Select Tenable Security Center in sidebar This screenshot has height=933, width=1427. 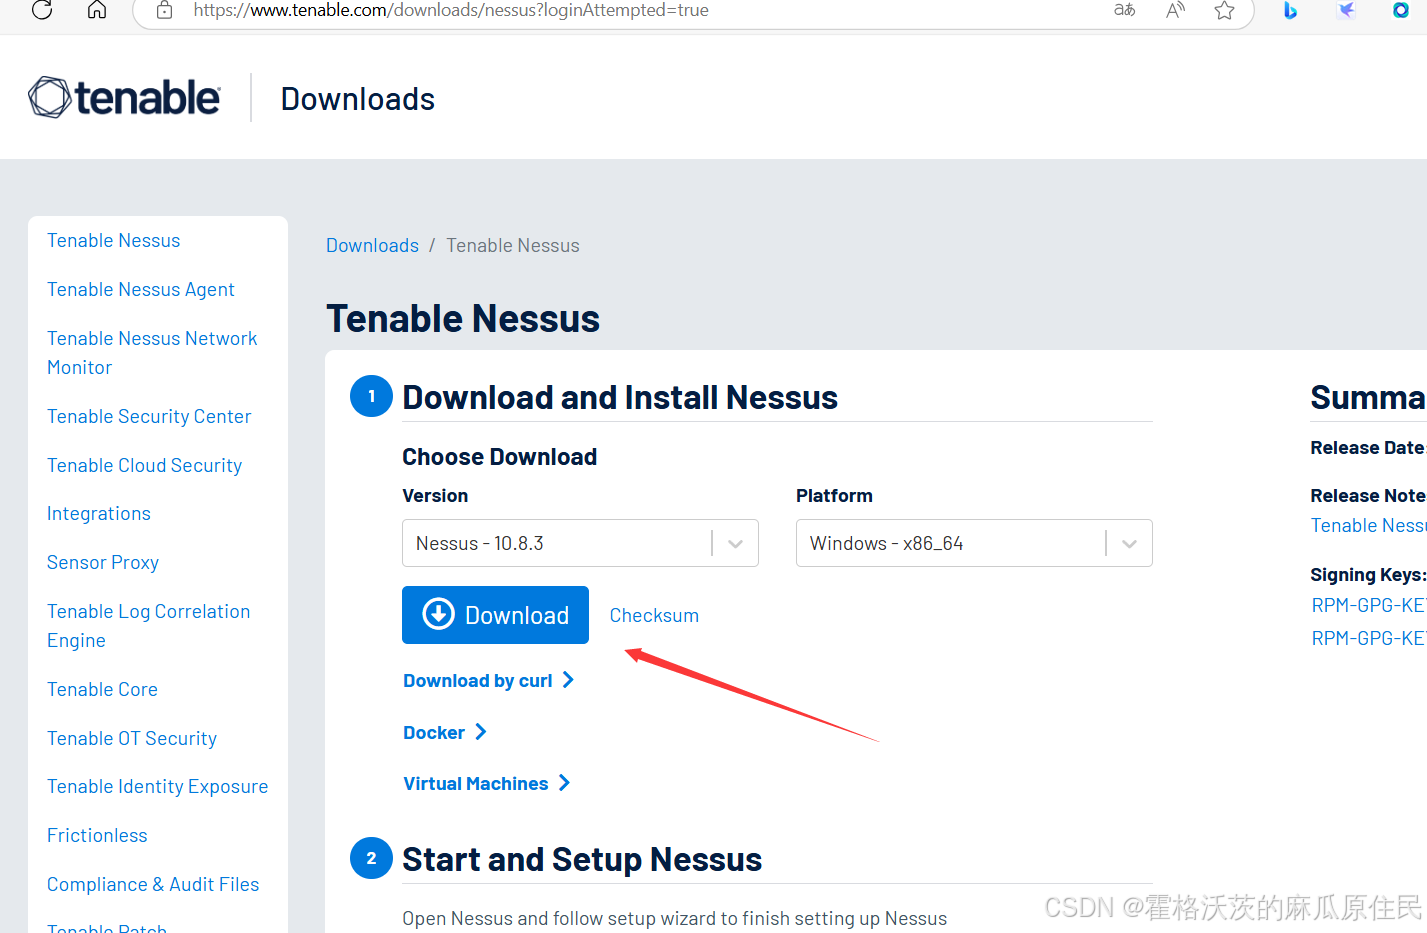[x=149, y=417]
